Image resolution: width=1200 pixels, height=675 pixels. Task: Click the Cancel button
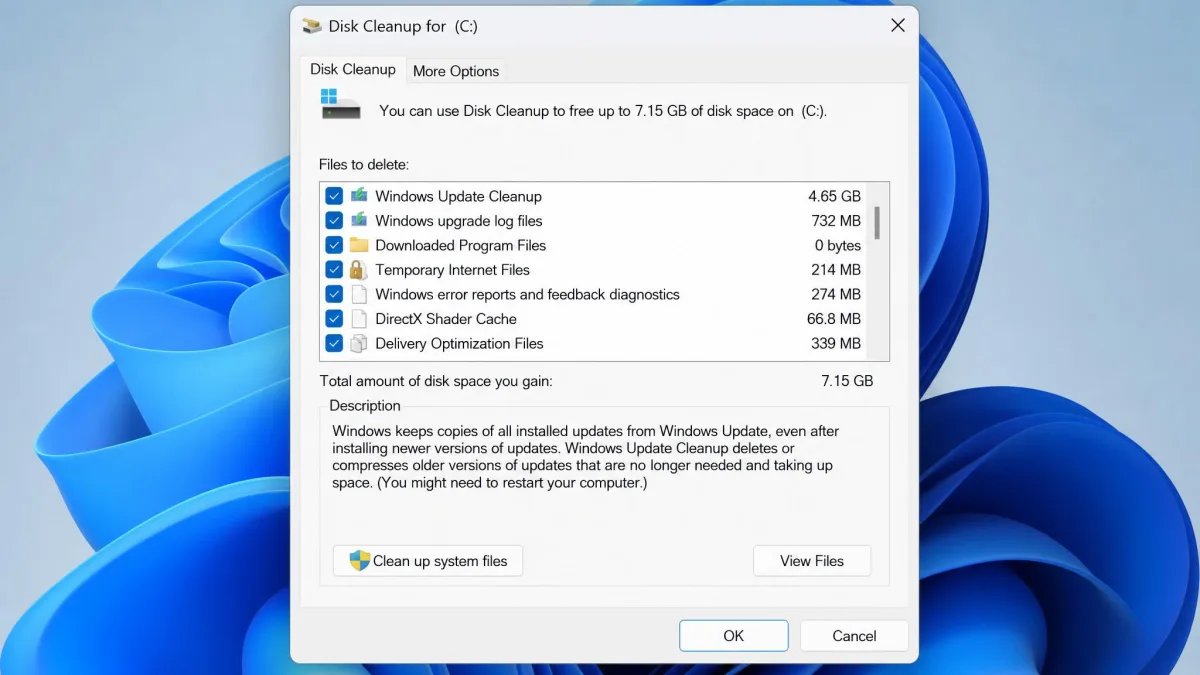point(854,636)
